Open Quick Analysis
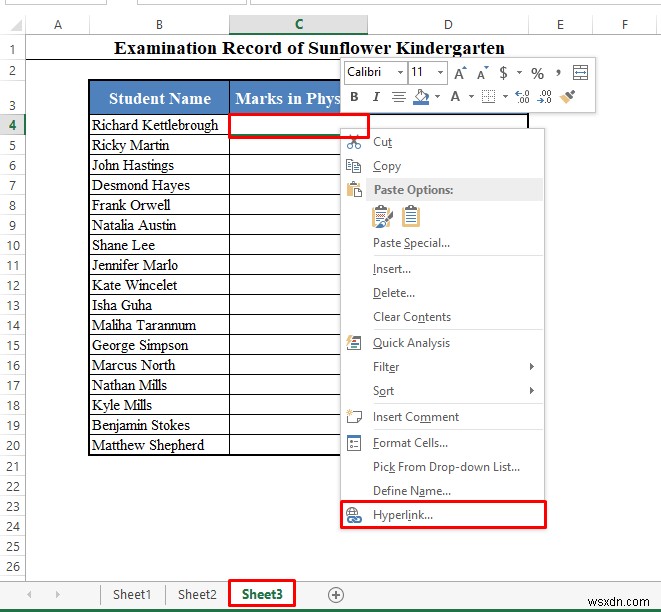Image resolution: width=661 pixels, height=612 pixels. coord(443,343)
